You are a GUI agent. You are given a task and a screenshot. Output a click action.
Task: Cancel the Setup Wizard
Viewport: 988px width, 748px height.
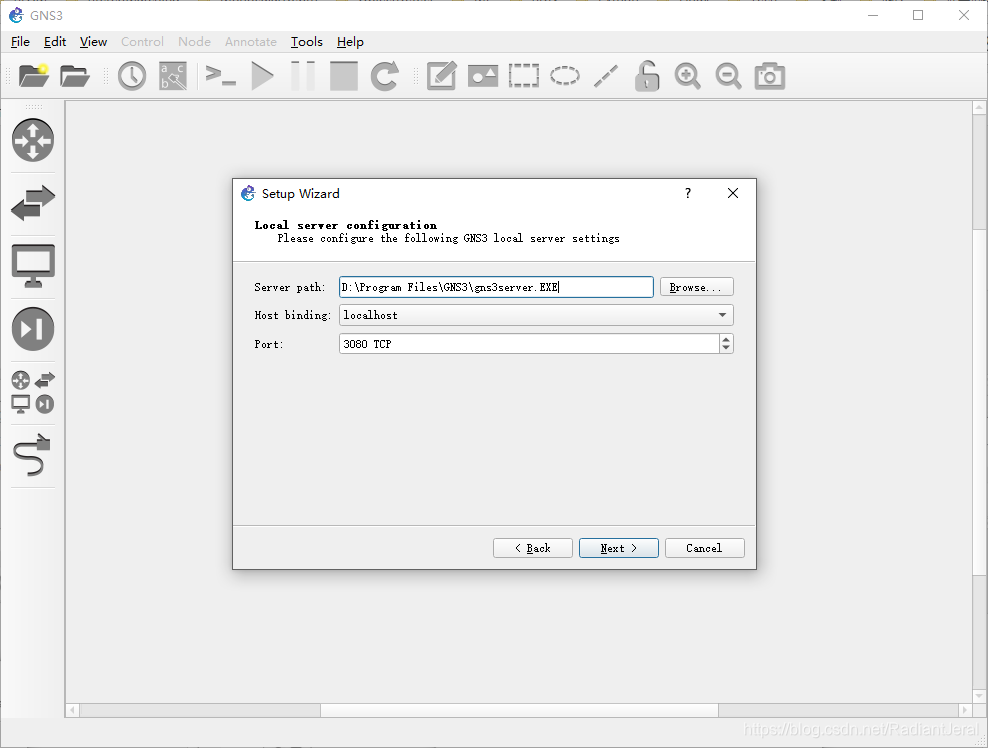click(704, 548)
